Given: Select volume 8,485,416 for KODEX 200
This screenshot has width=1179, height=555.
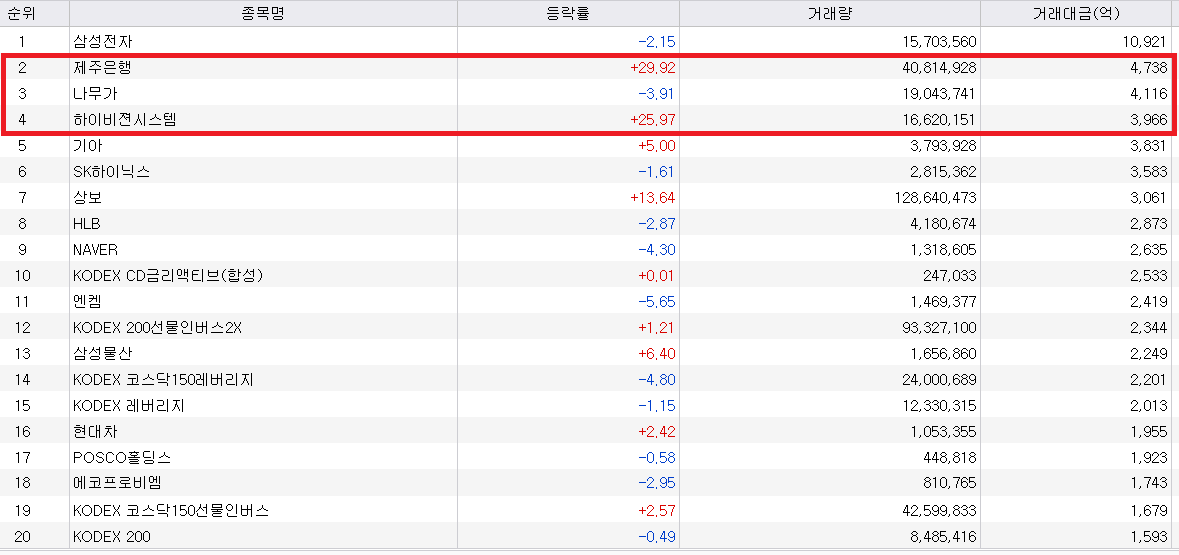Looking at the screenshot, I should [943, 537].
